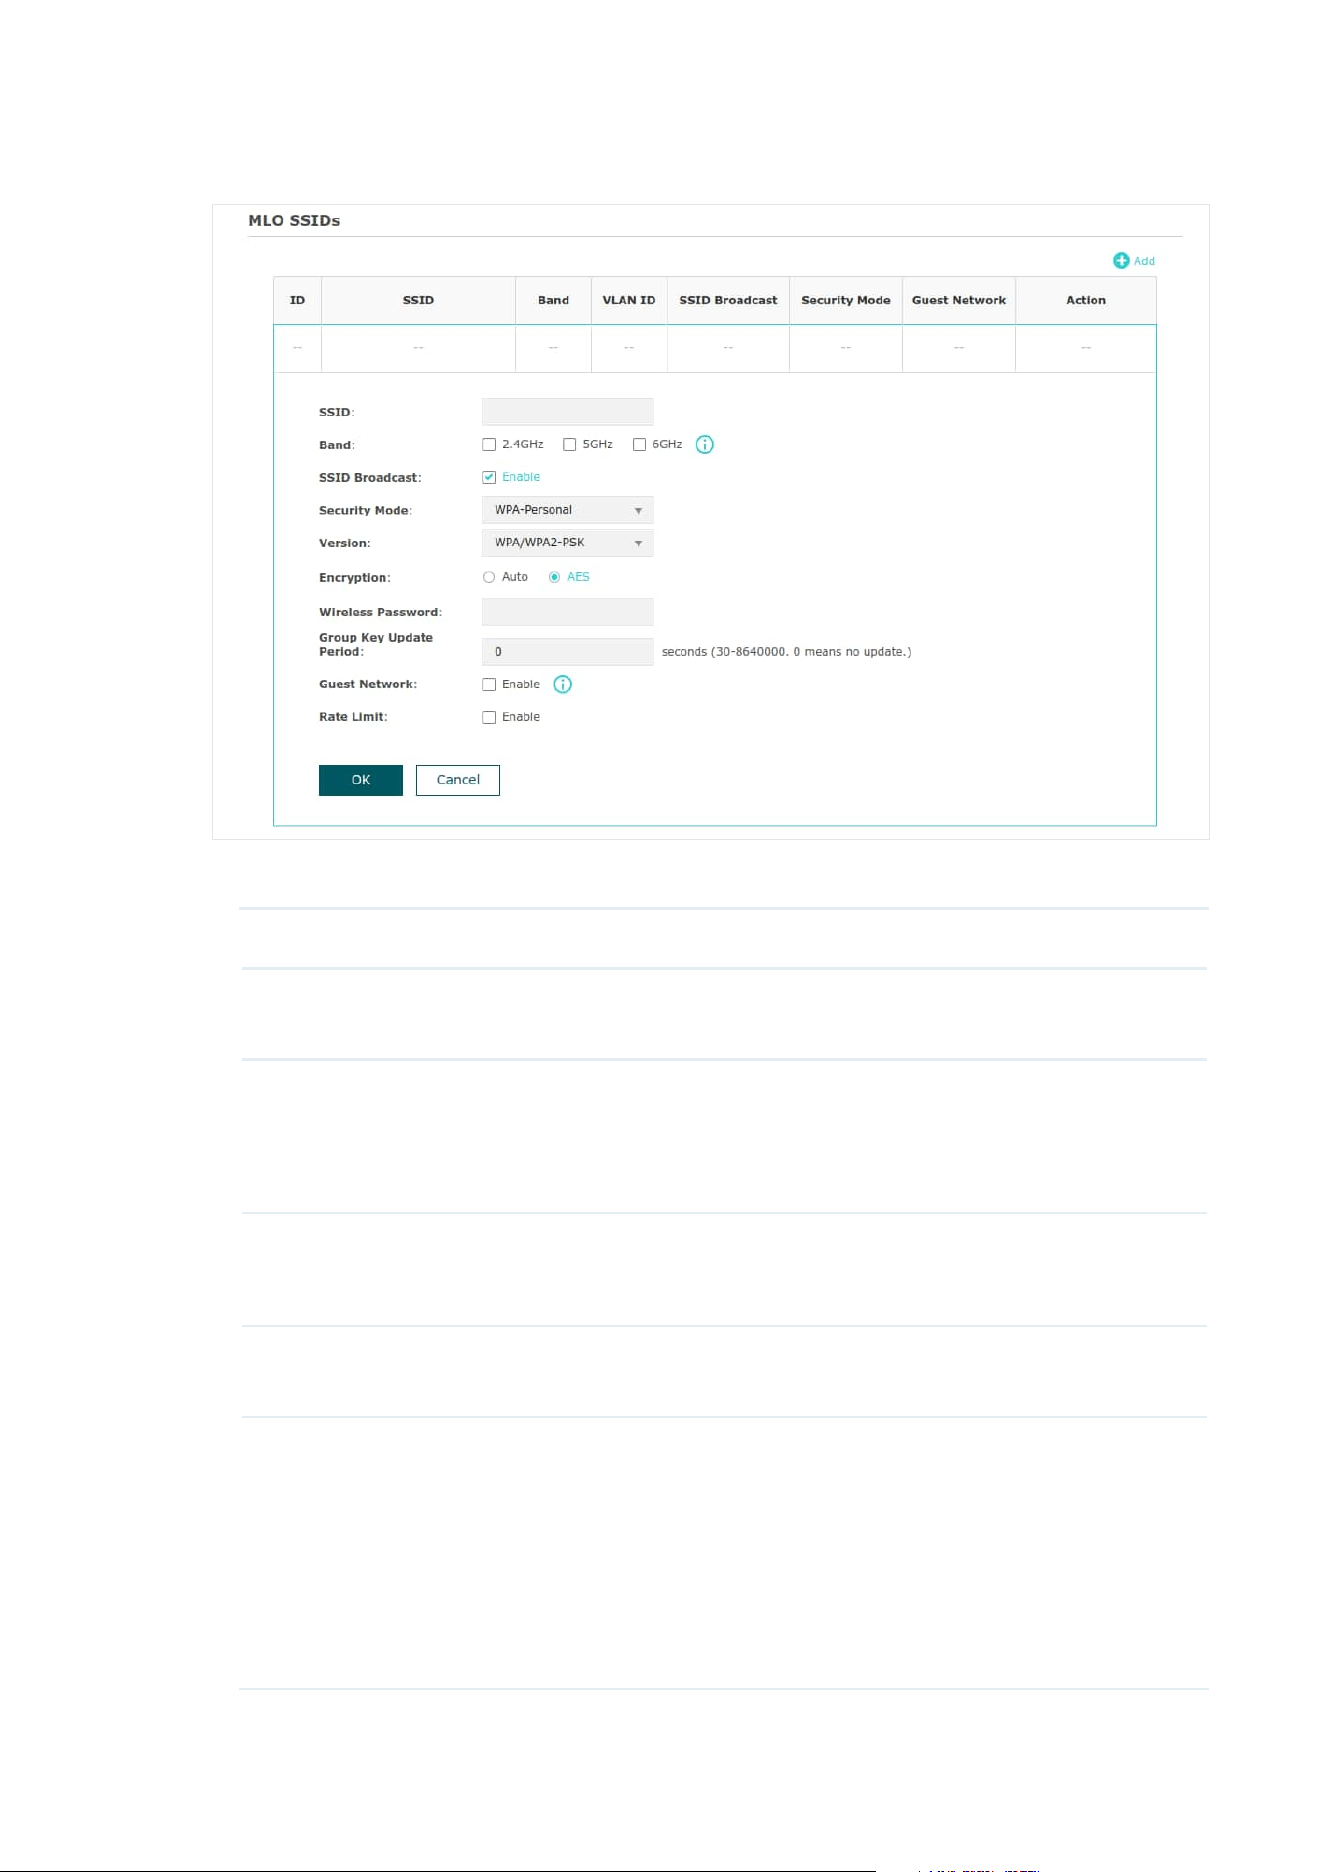
Task: Click the Add plus icon
Action: [x=1121, y=261]
